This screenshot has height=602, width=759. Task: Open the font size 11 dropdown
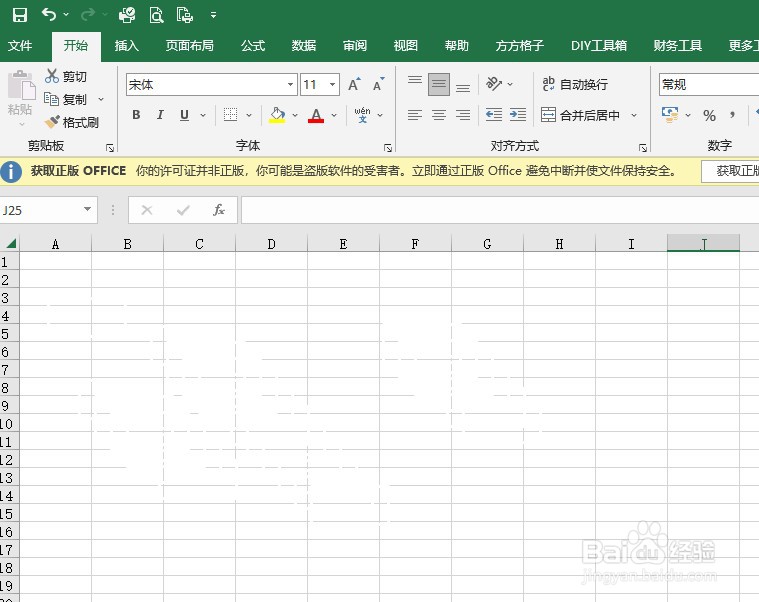[x=333, y=85]
